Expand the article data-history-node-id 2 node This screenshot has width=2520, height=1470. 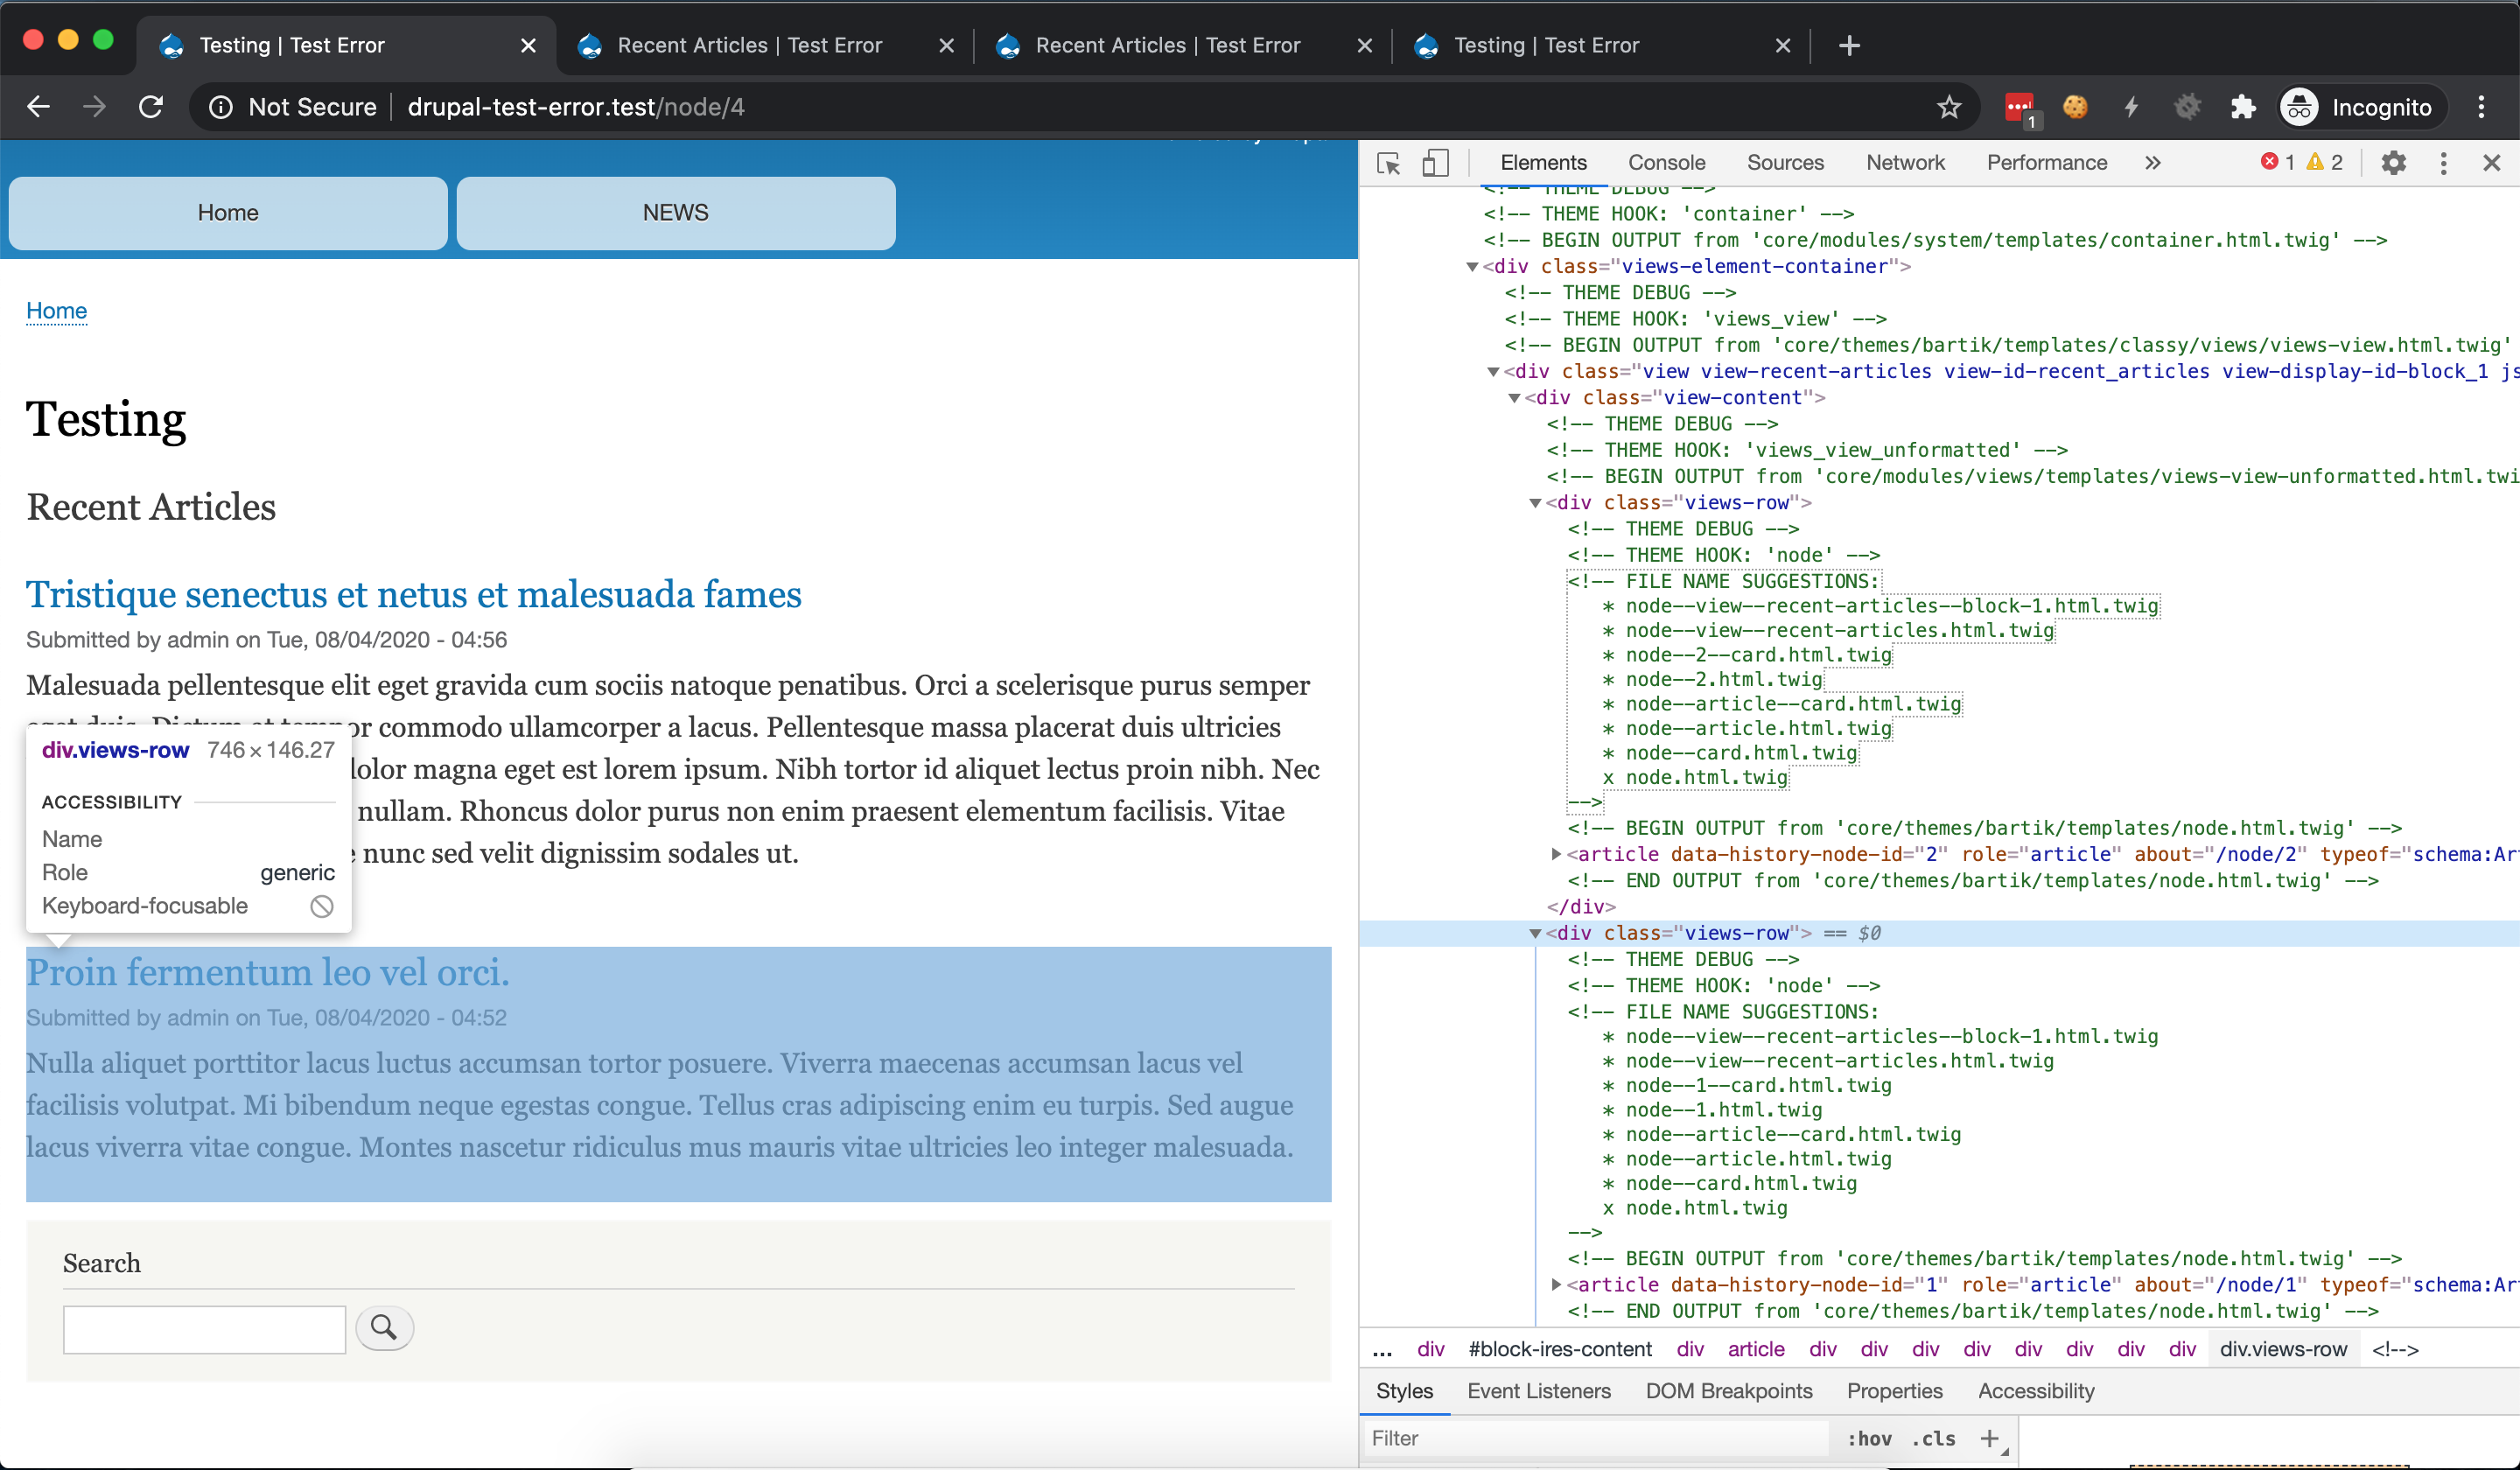(1556, 854)
